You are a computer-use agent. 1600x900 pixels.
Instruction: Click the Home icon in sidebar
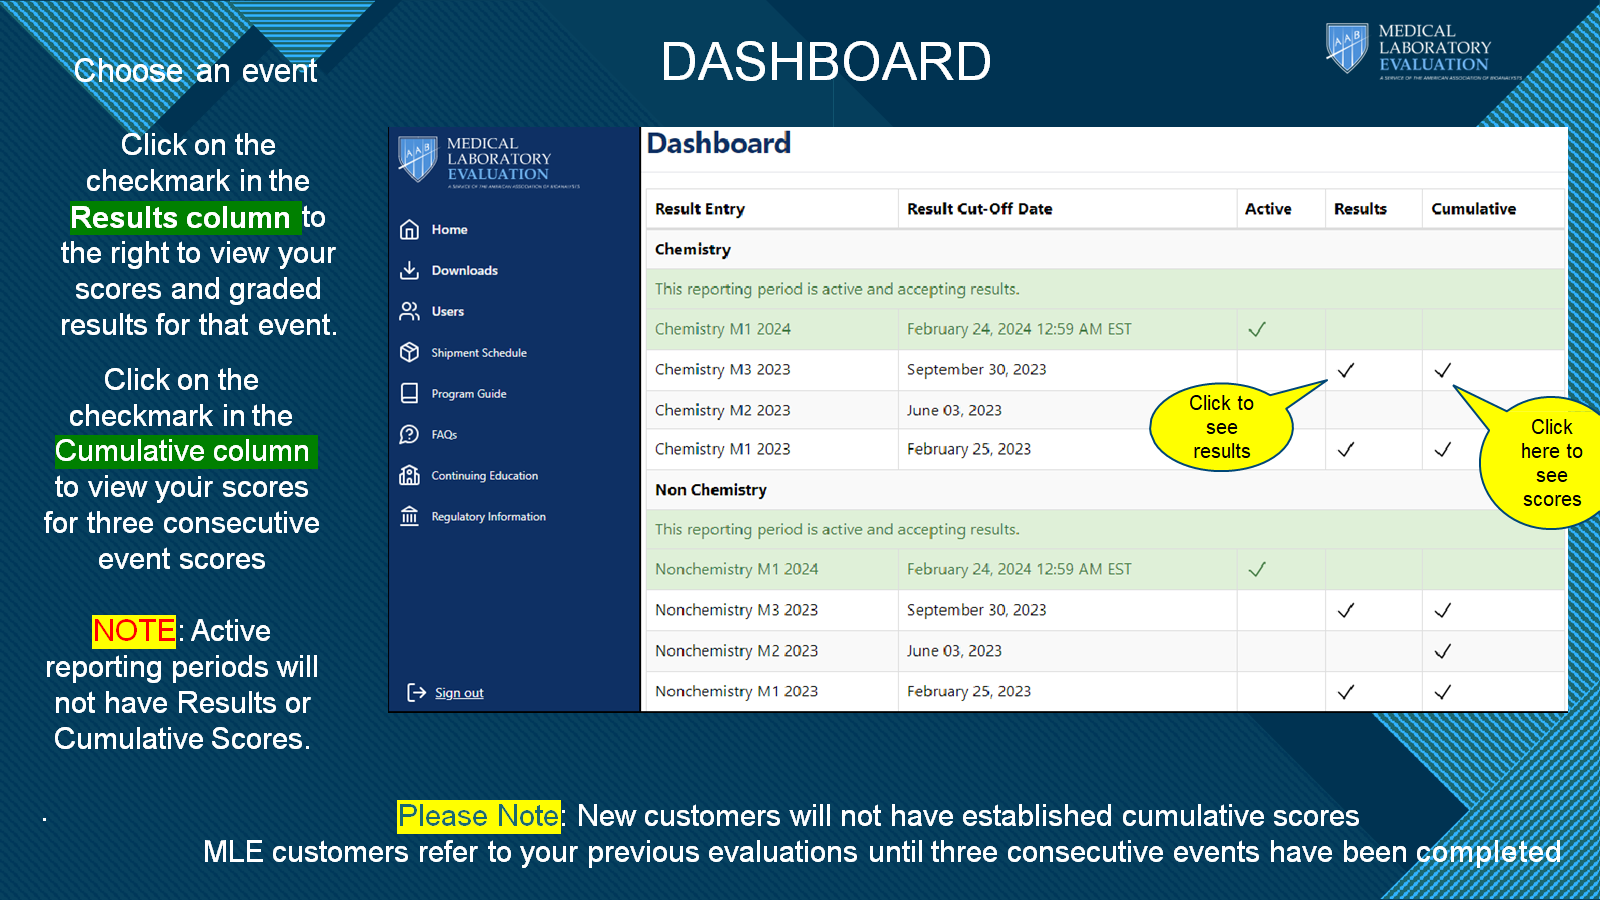click(x=409, y=230)
